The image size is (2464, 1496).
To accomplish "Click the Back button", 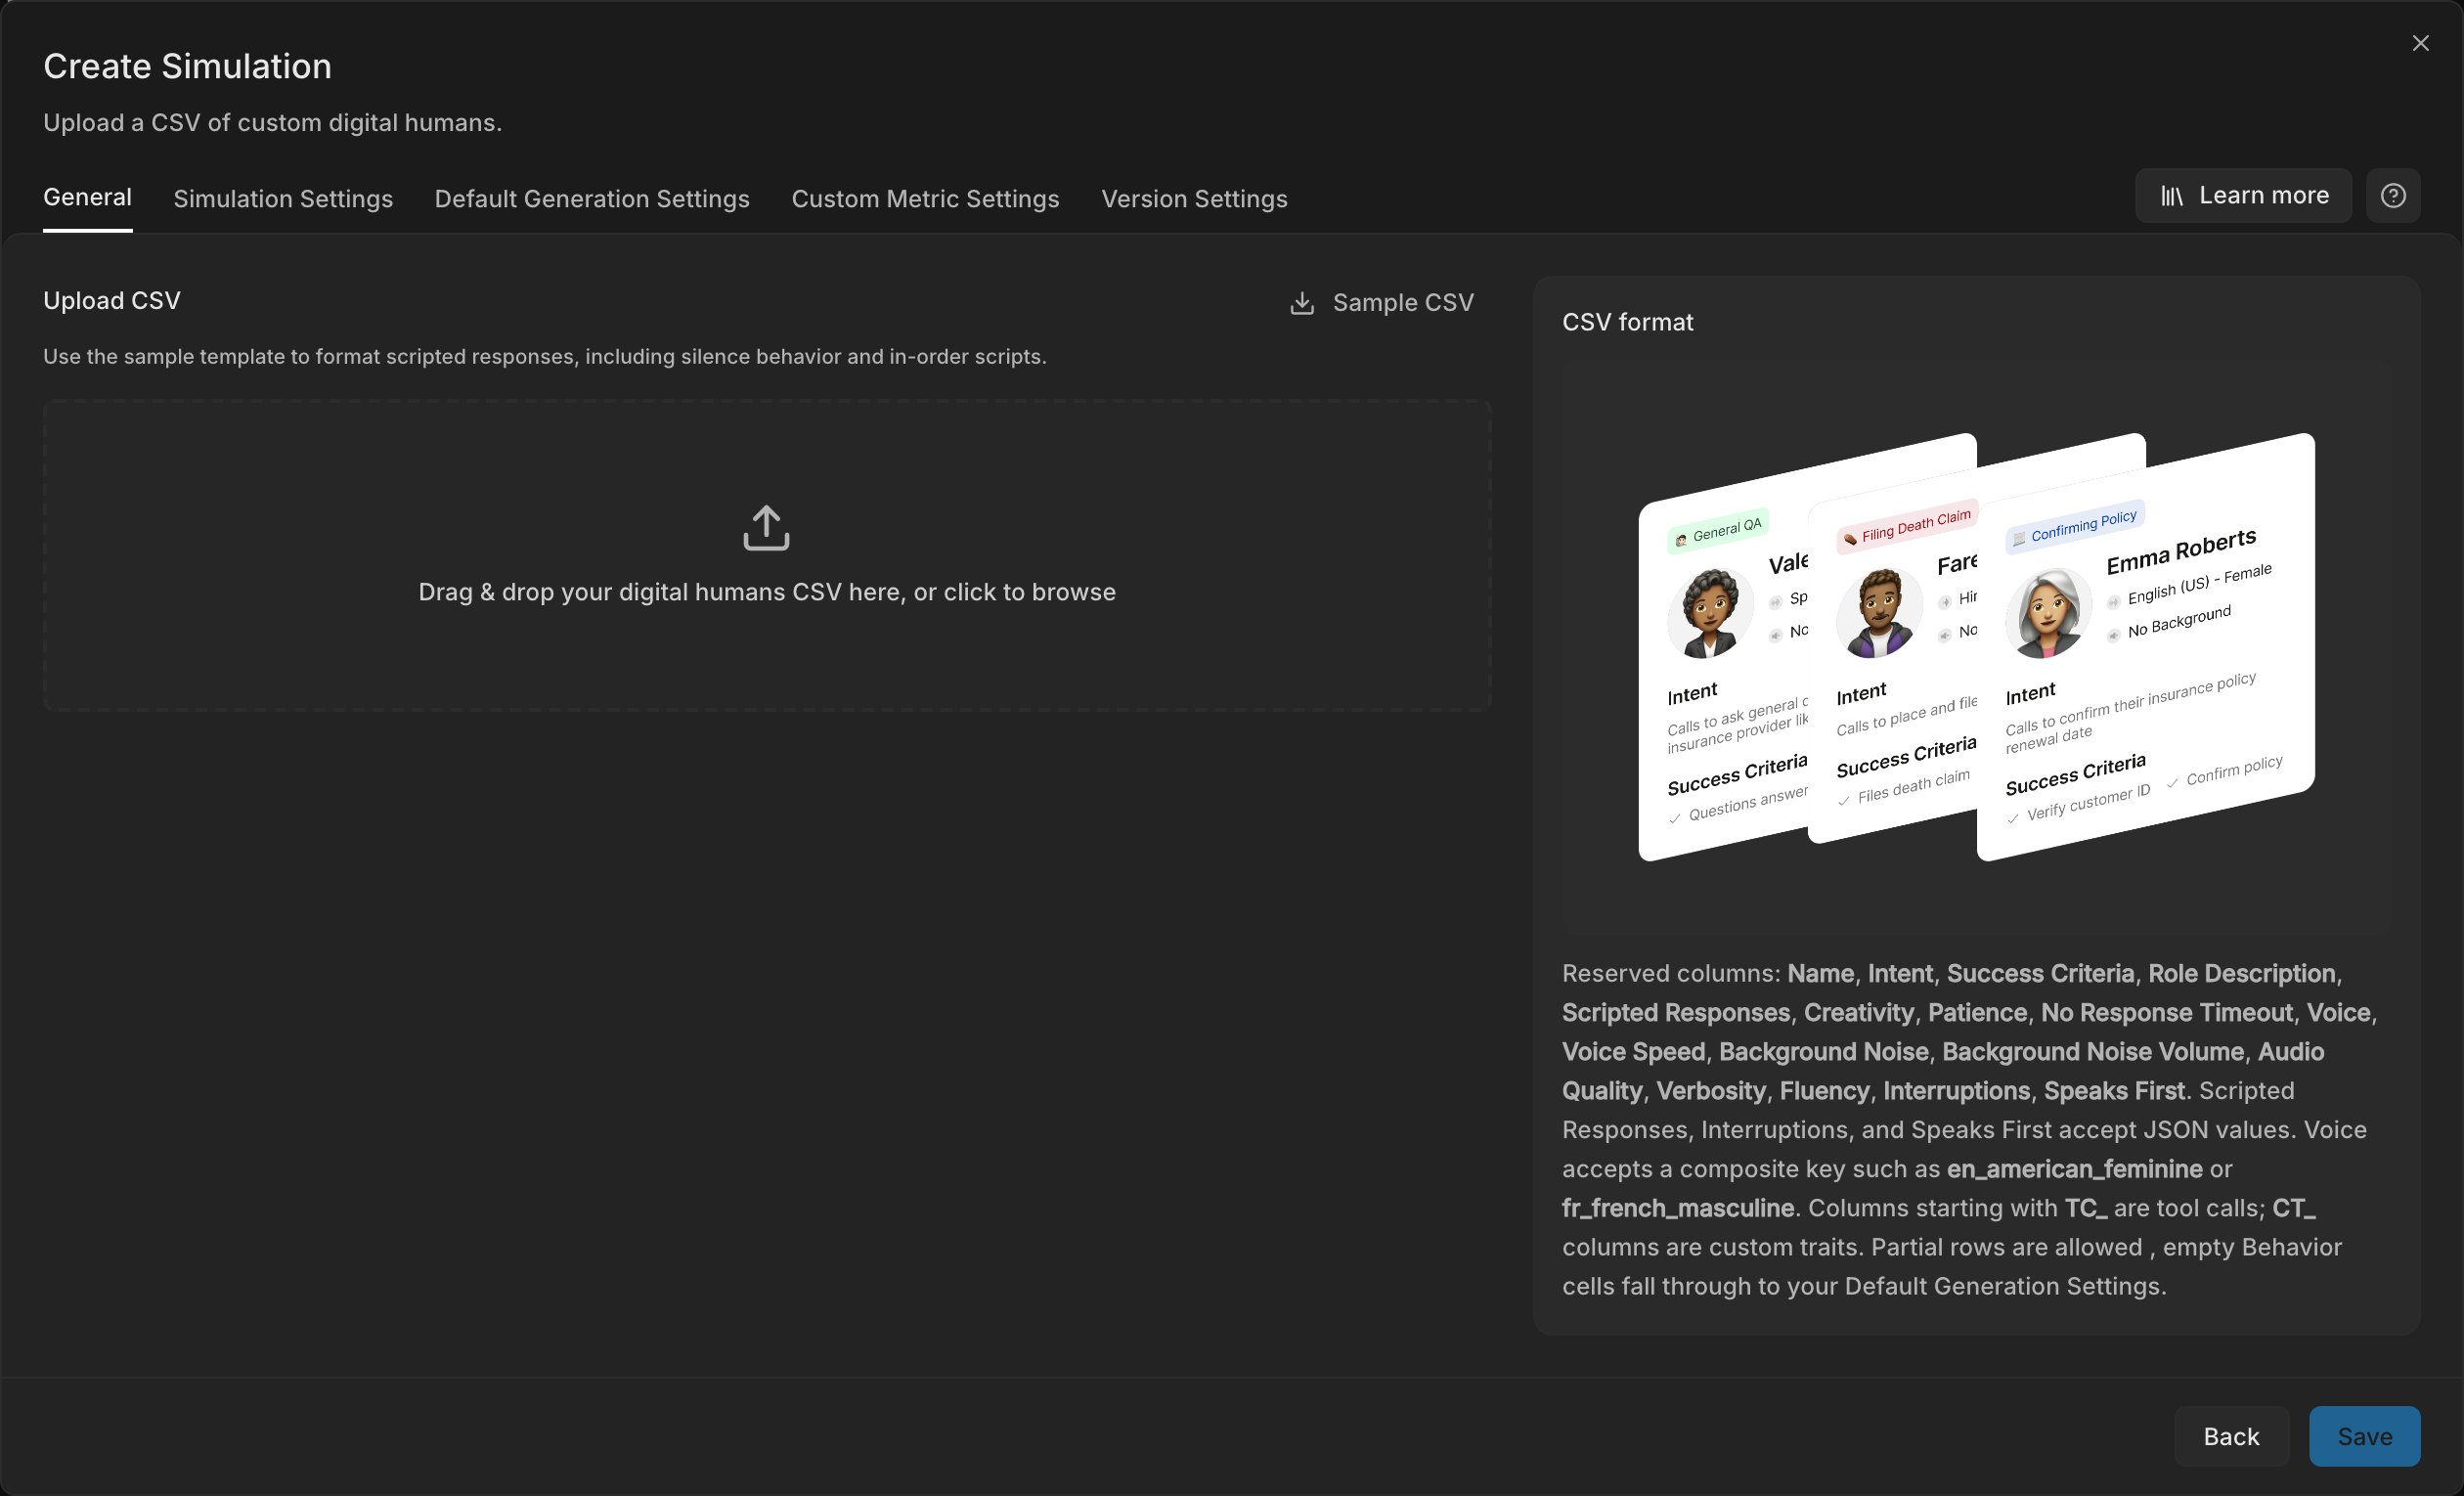I will click(2231, 1436).
